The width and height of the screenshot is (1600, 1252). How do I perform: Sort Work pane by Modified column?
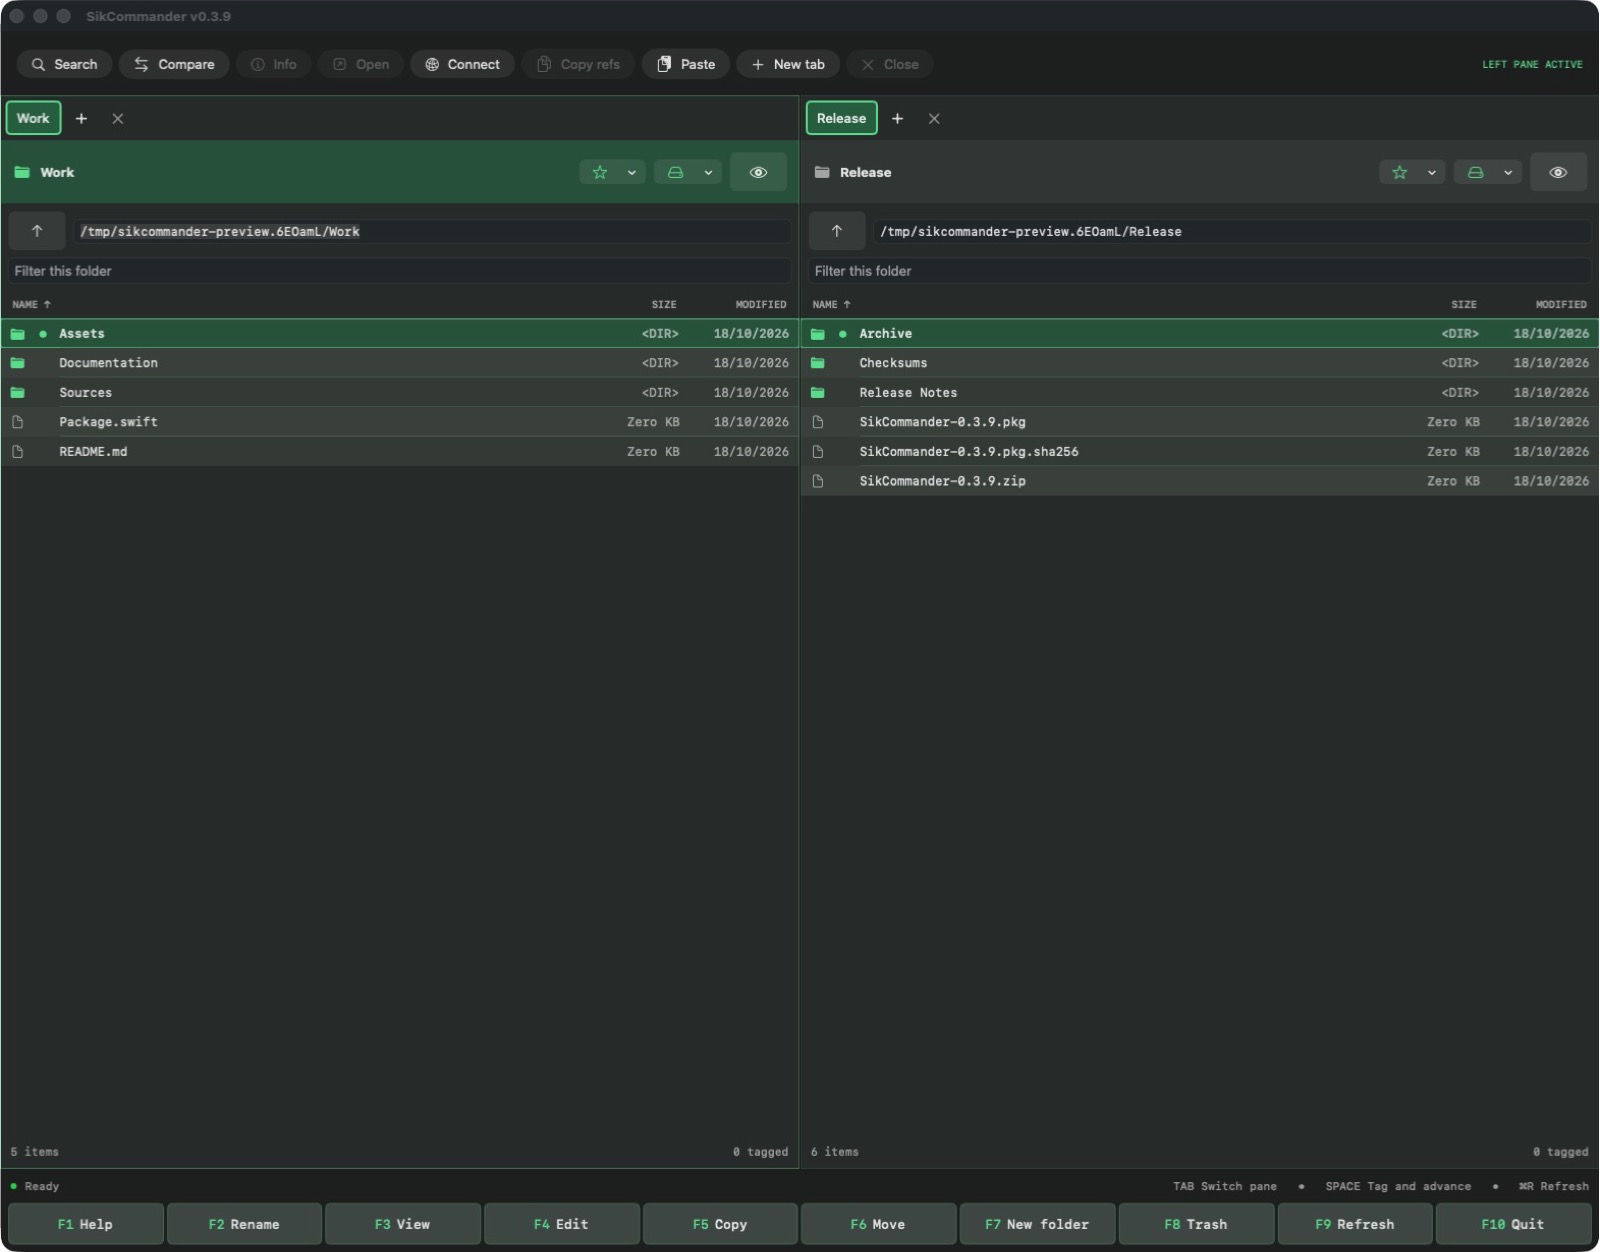click(761, 304)
